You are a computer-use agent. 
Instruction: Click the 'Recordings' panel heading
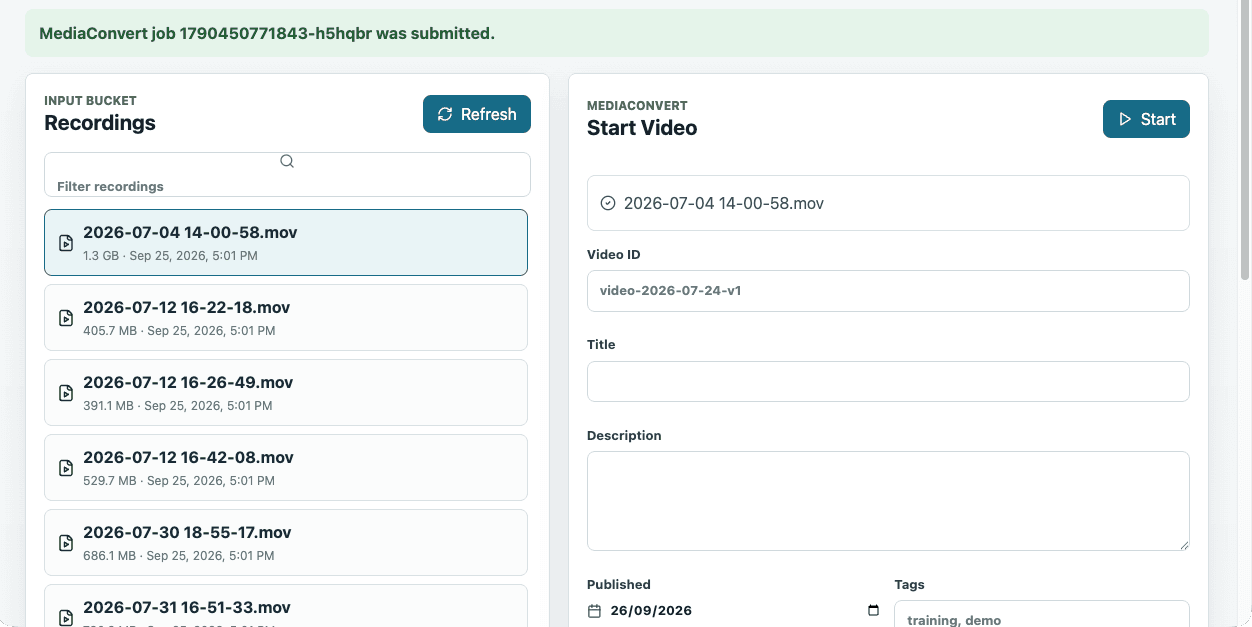click(100, 123)
